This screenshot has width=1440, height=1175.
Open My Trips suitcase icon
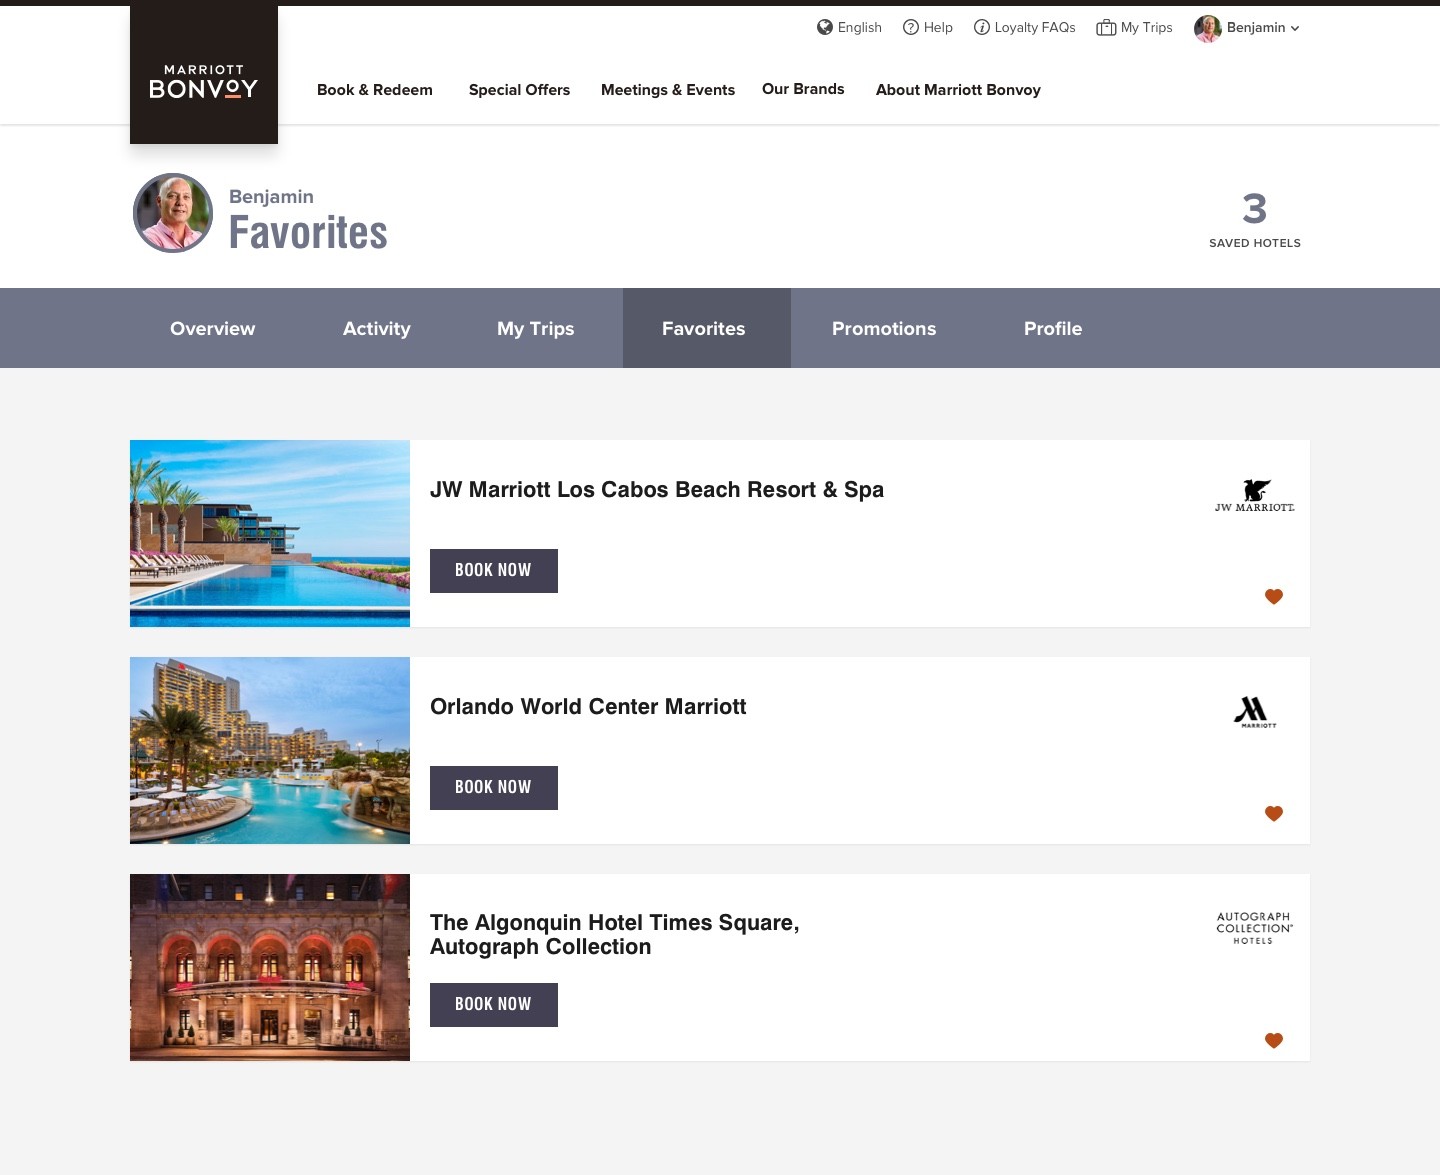(x=1106, y=27)
